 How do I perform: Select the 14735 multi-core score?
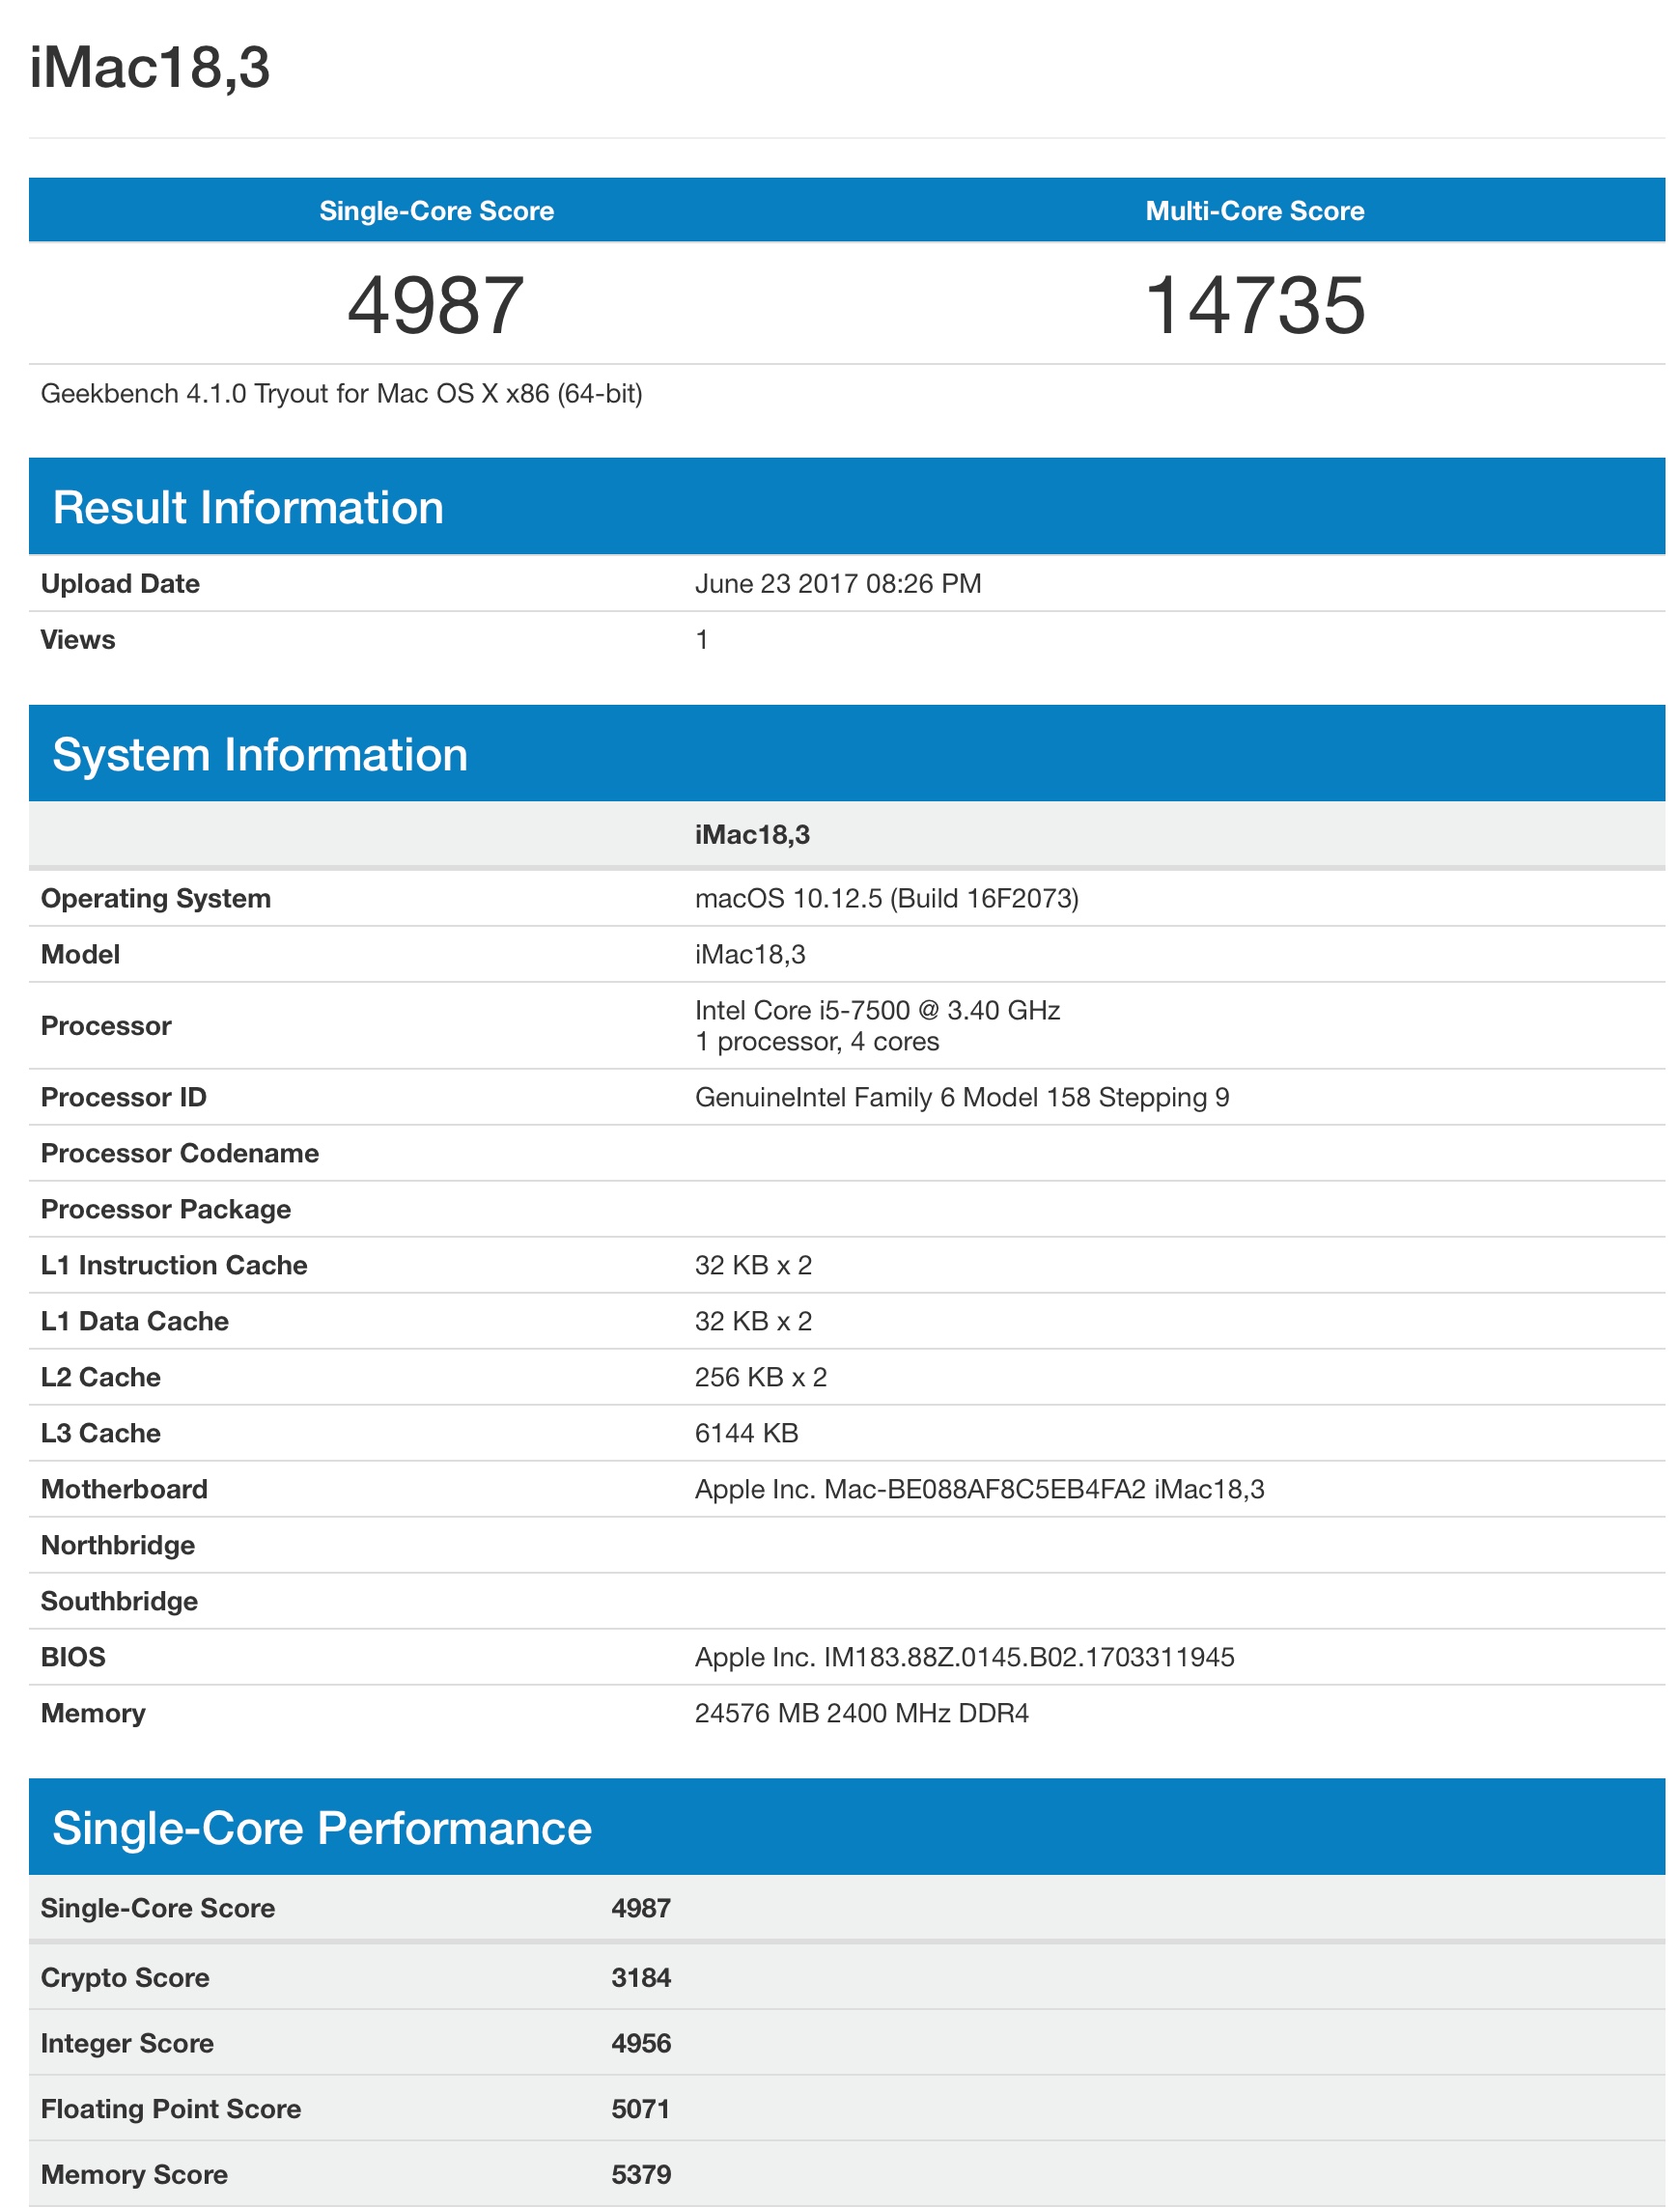tap(1254, 305)
